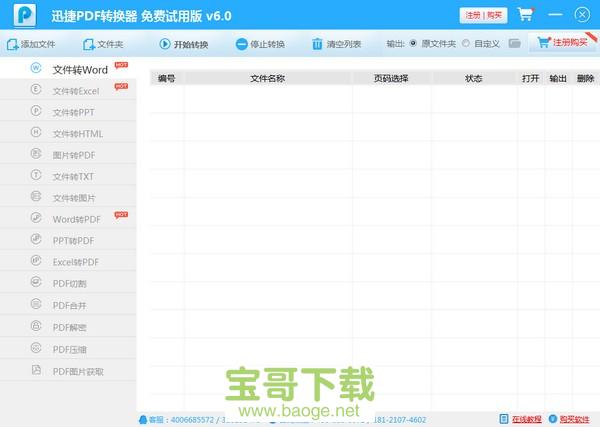Click the 输出 column header

click(558, 78)
